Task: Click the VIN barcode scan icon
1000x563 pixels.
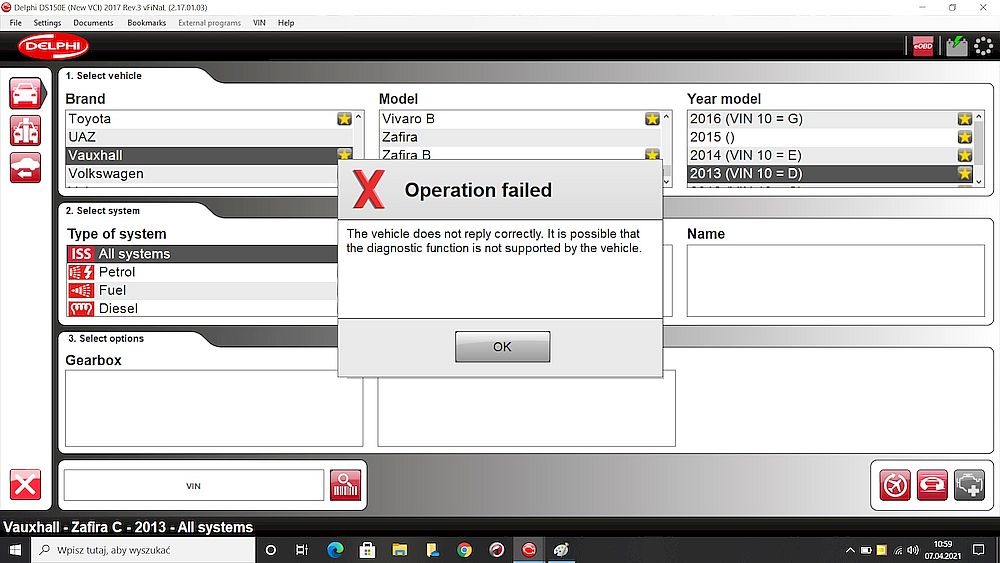Action: coord(346,485)
